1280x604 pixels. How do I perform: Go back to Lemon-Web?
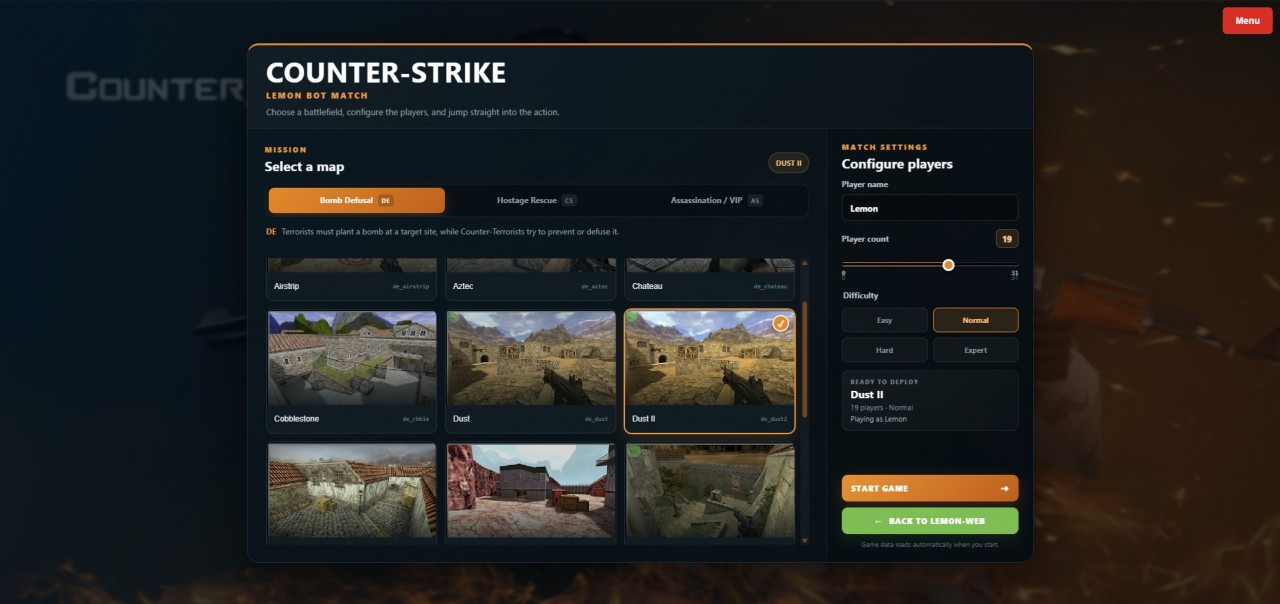tap(930, 521)
